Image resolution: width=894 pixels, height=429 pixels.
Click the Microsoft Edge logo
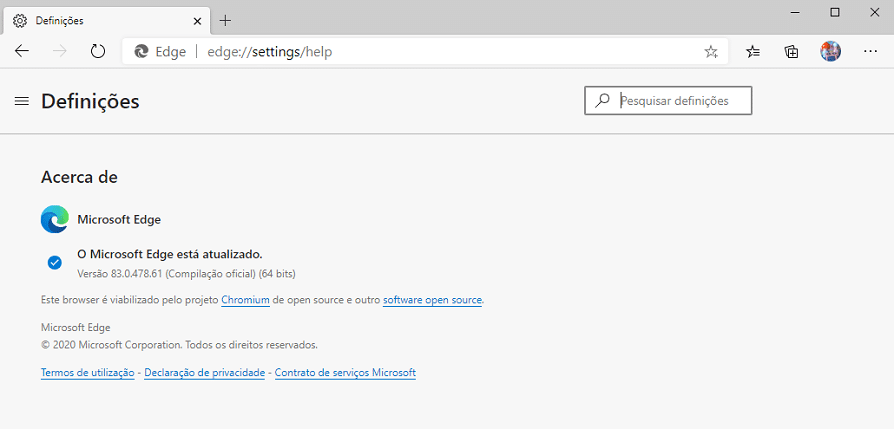[55, 219]
